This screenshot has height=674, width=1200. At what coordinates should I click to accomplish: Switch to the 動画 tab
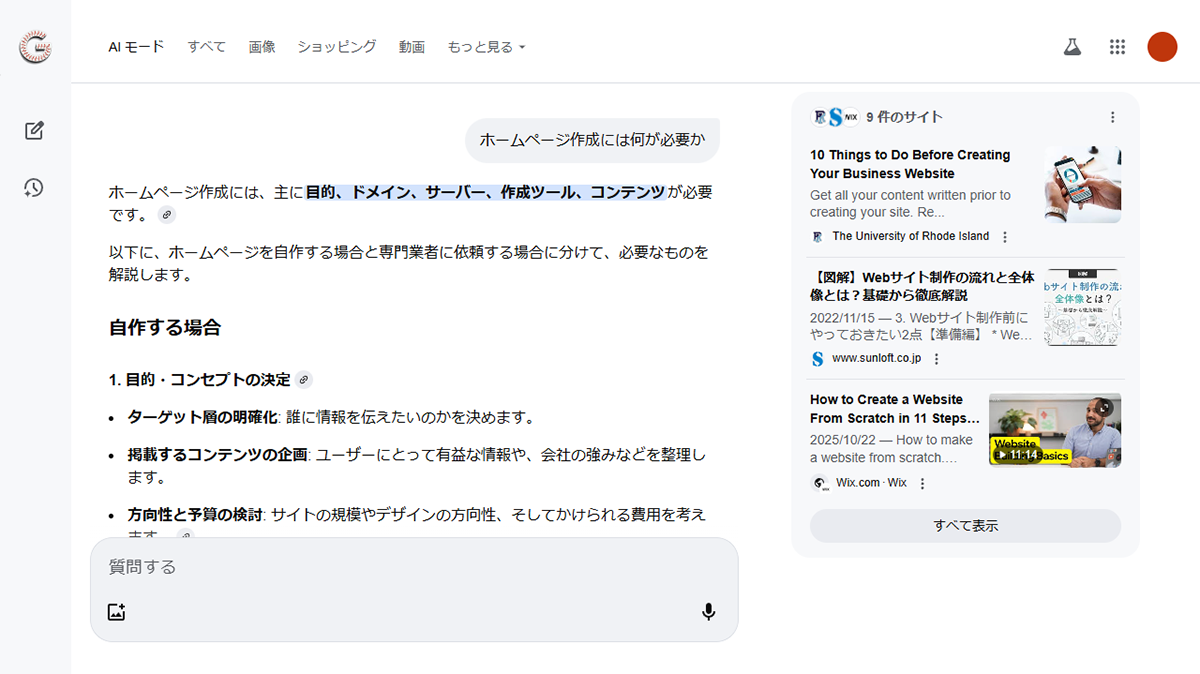coord(412,46)
